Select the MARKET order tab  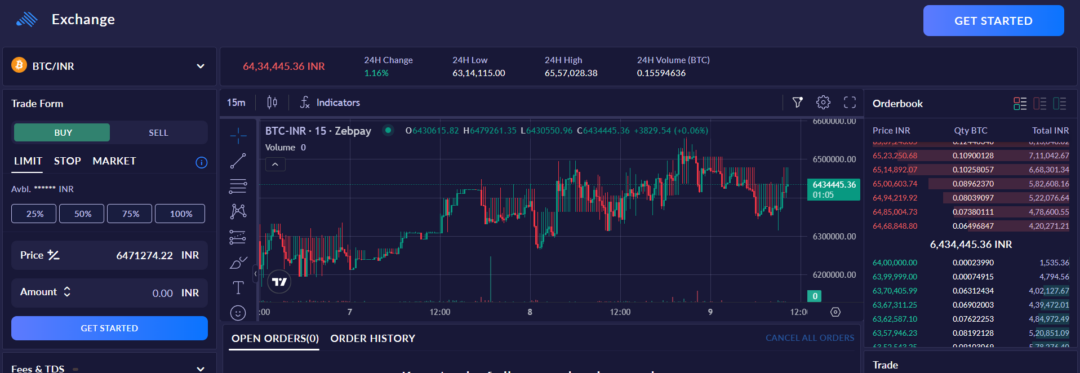[114, 161]
